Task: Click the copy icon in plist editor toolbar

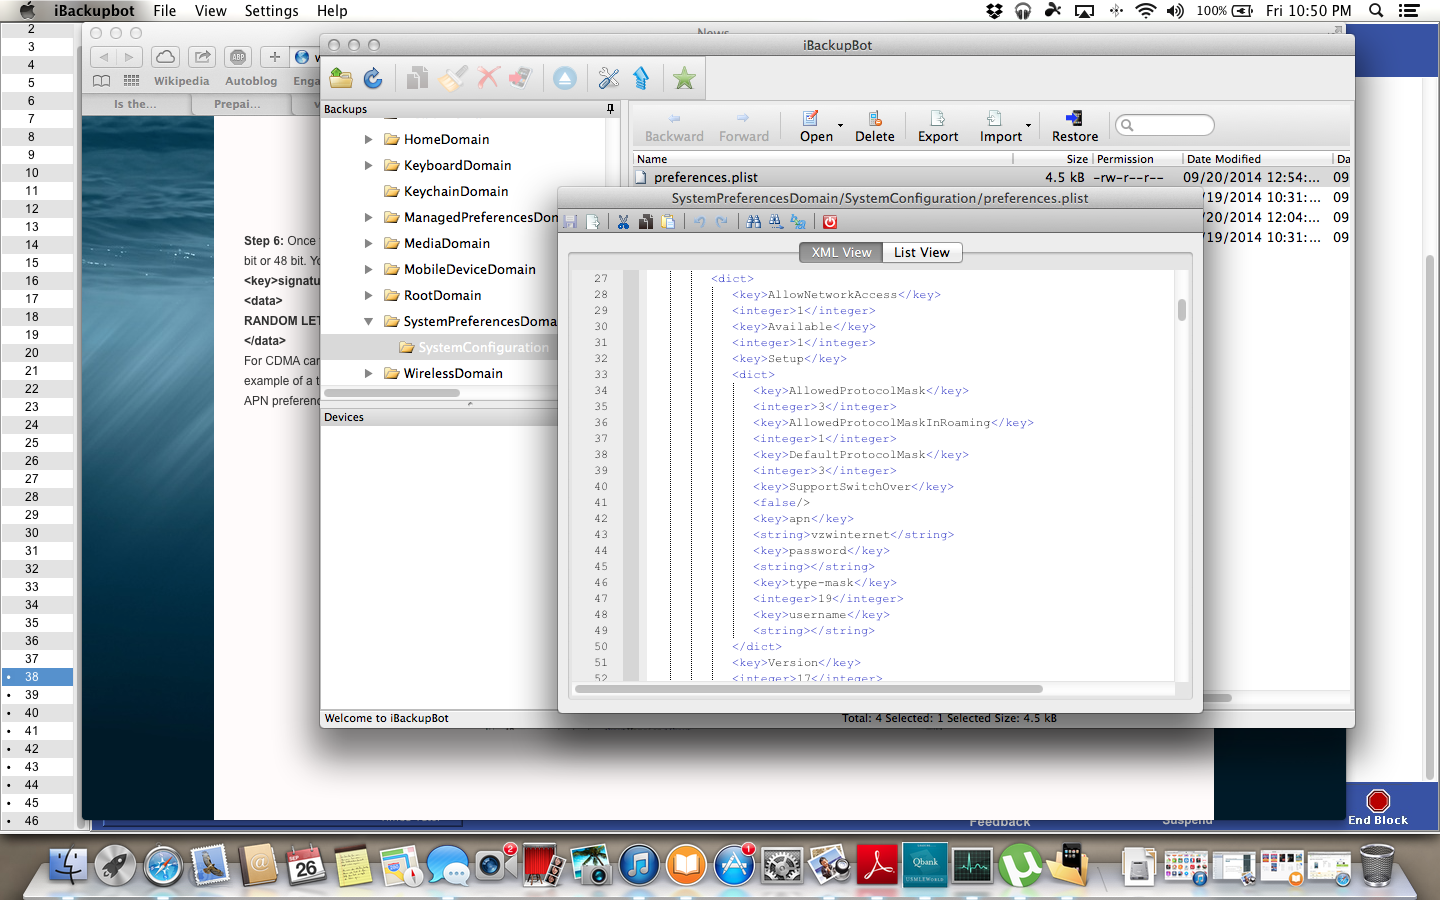Action: coord(646,222)
